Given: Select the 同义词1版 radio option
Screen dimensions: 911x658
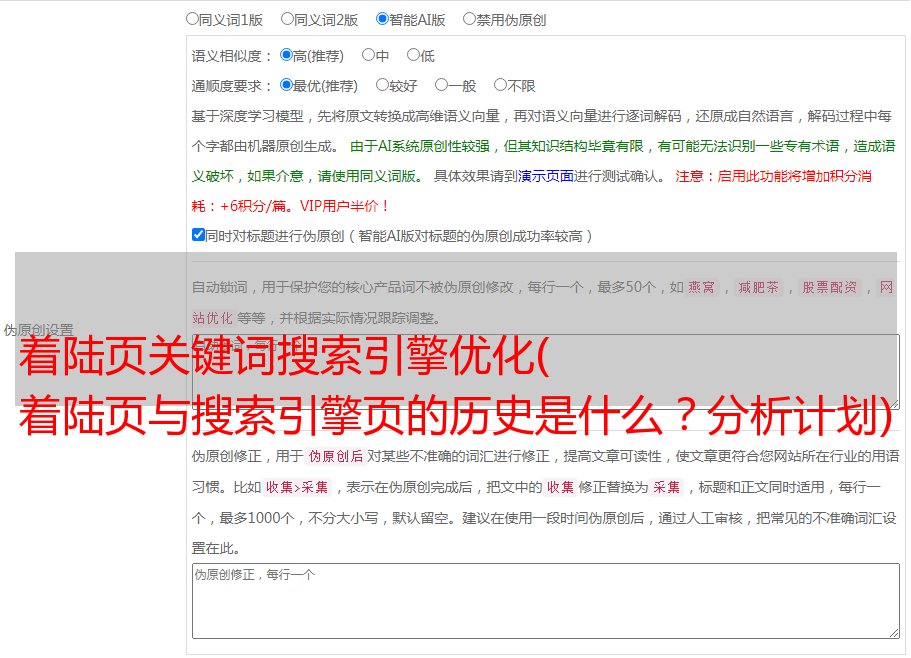Looking at the screenshot, I should click(x=192, y=19).
